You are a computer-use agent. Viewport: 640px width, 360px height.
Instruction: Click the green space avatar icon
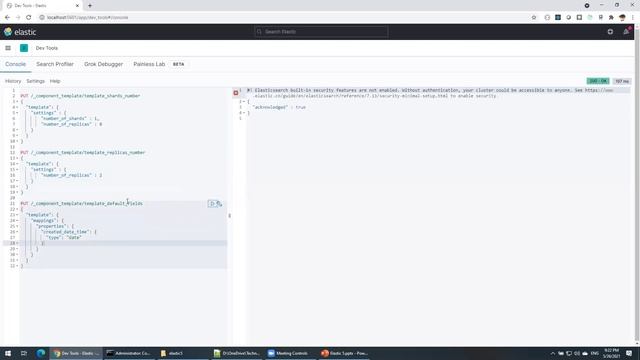[x=24, y=48]
